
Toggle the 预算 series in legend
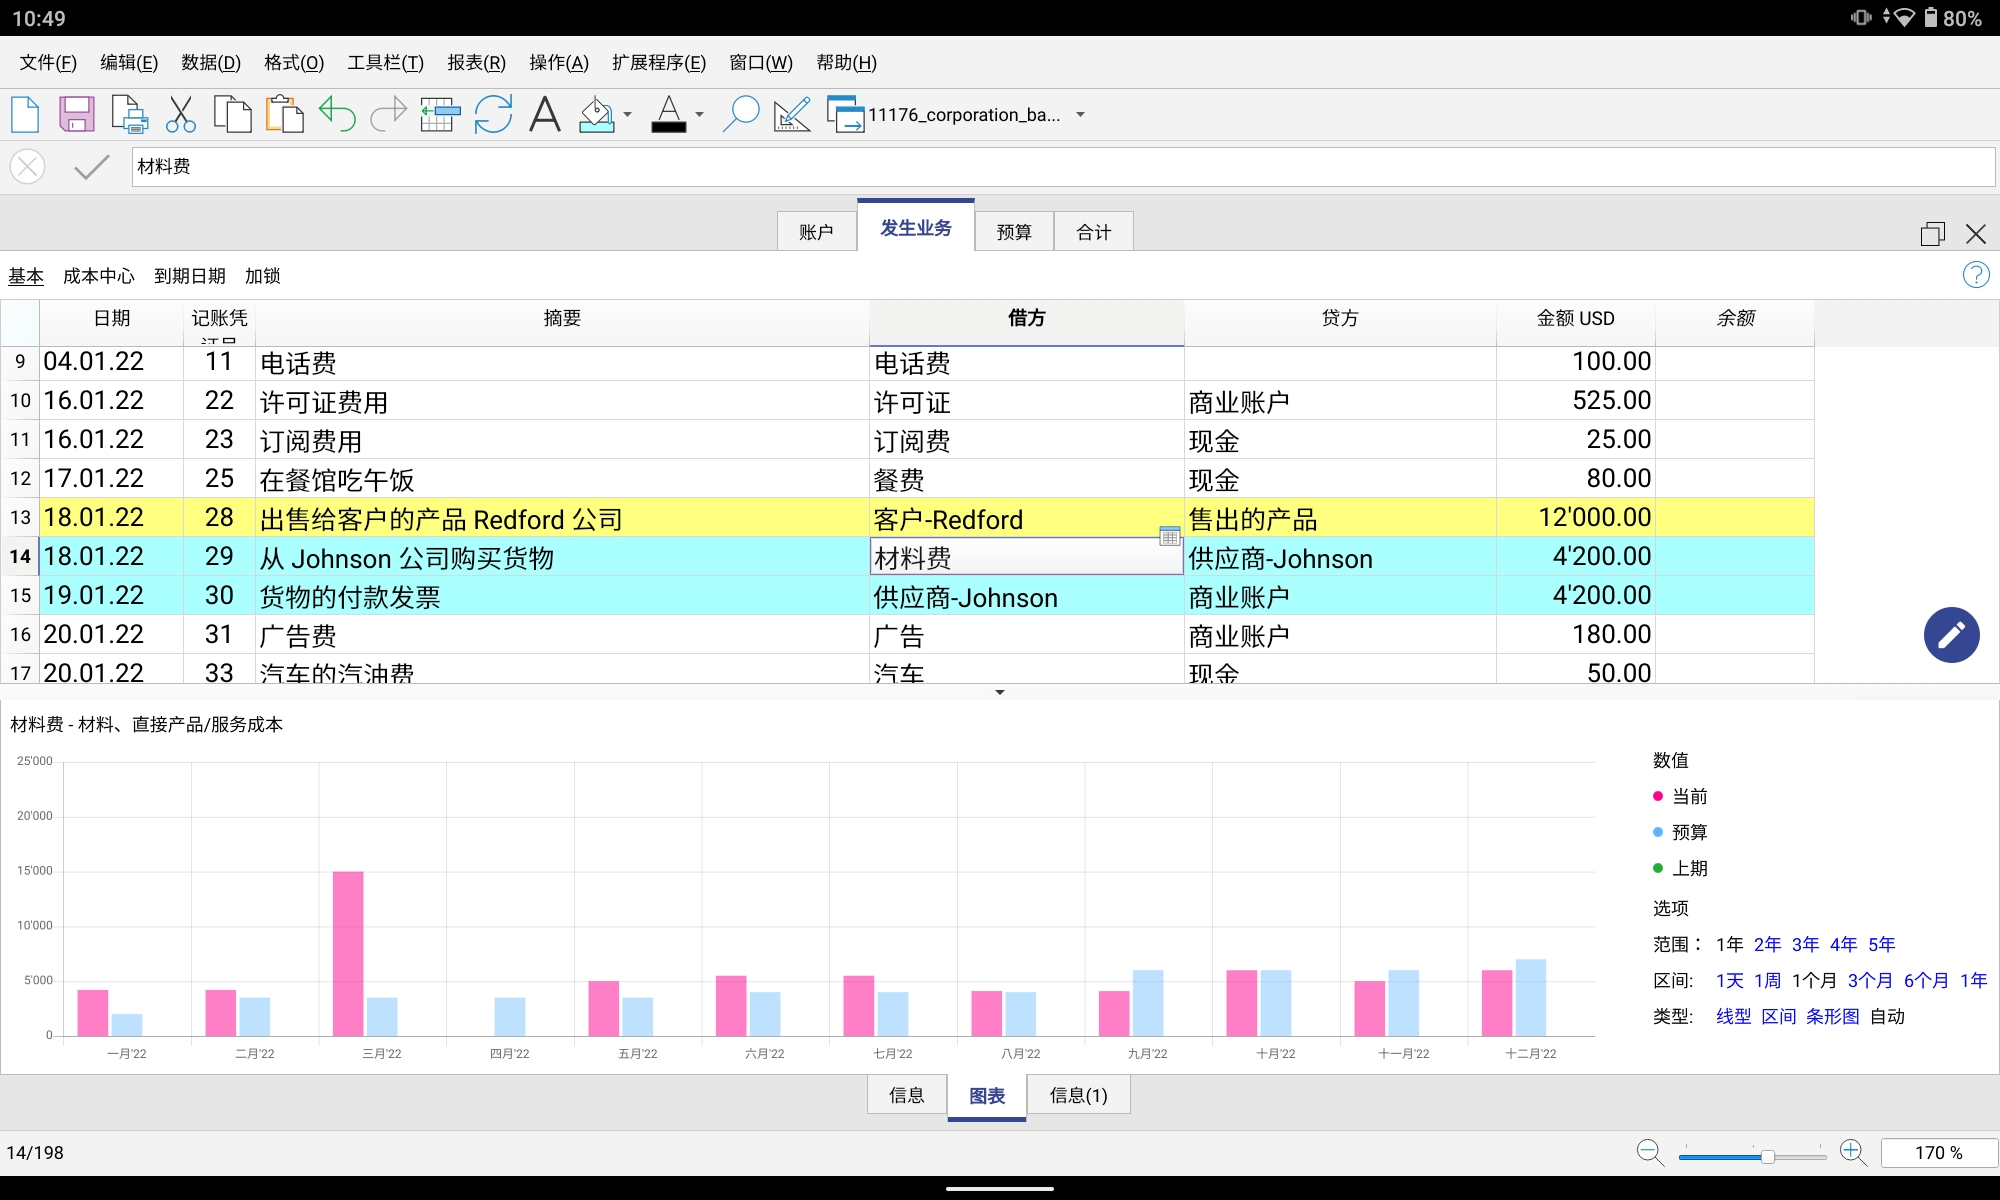(x=1681, y=832)
